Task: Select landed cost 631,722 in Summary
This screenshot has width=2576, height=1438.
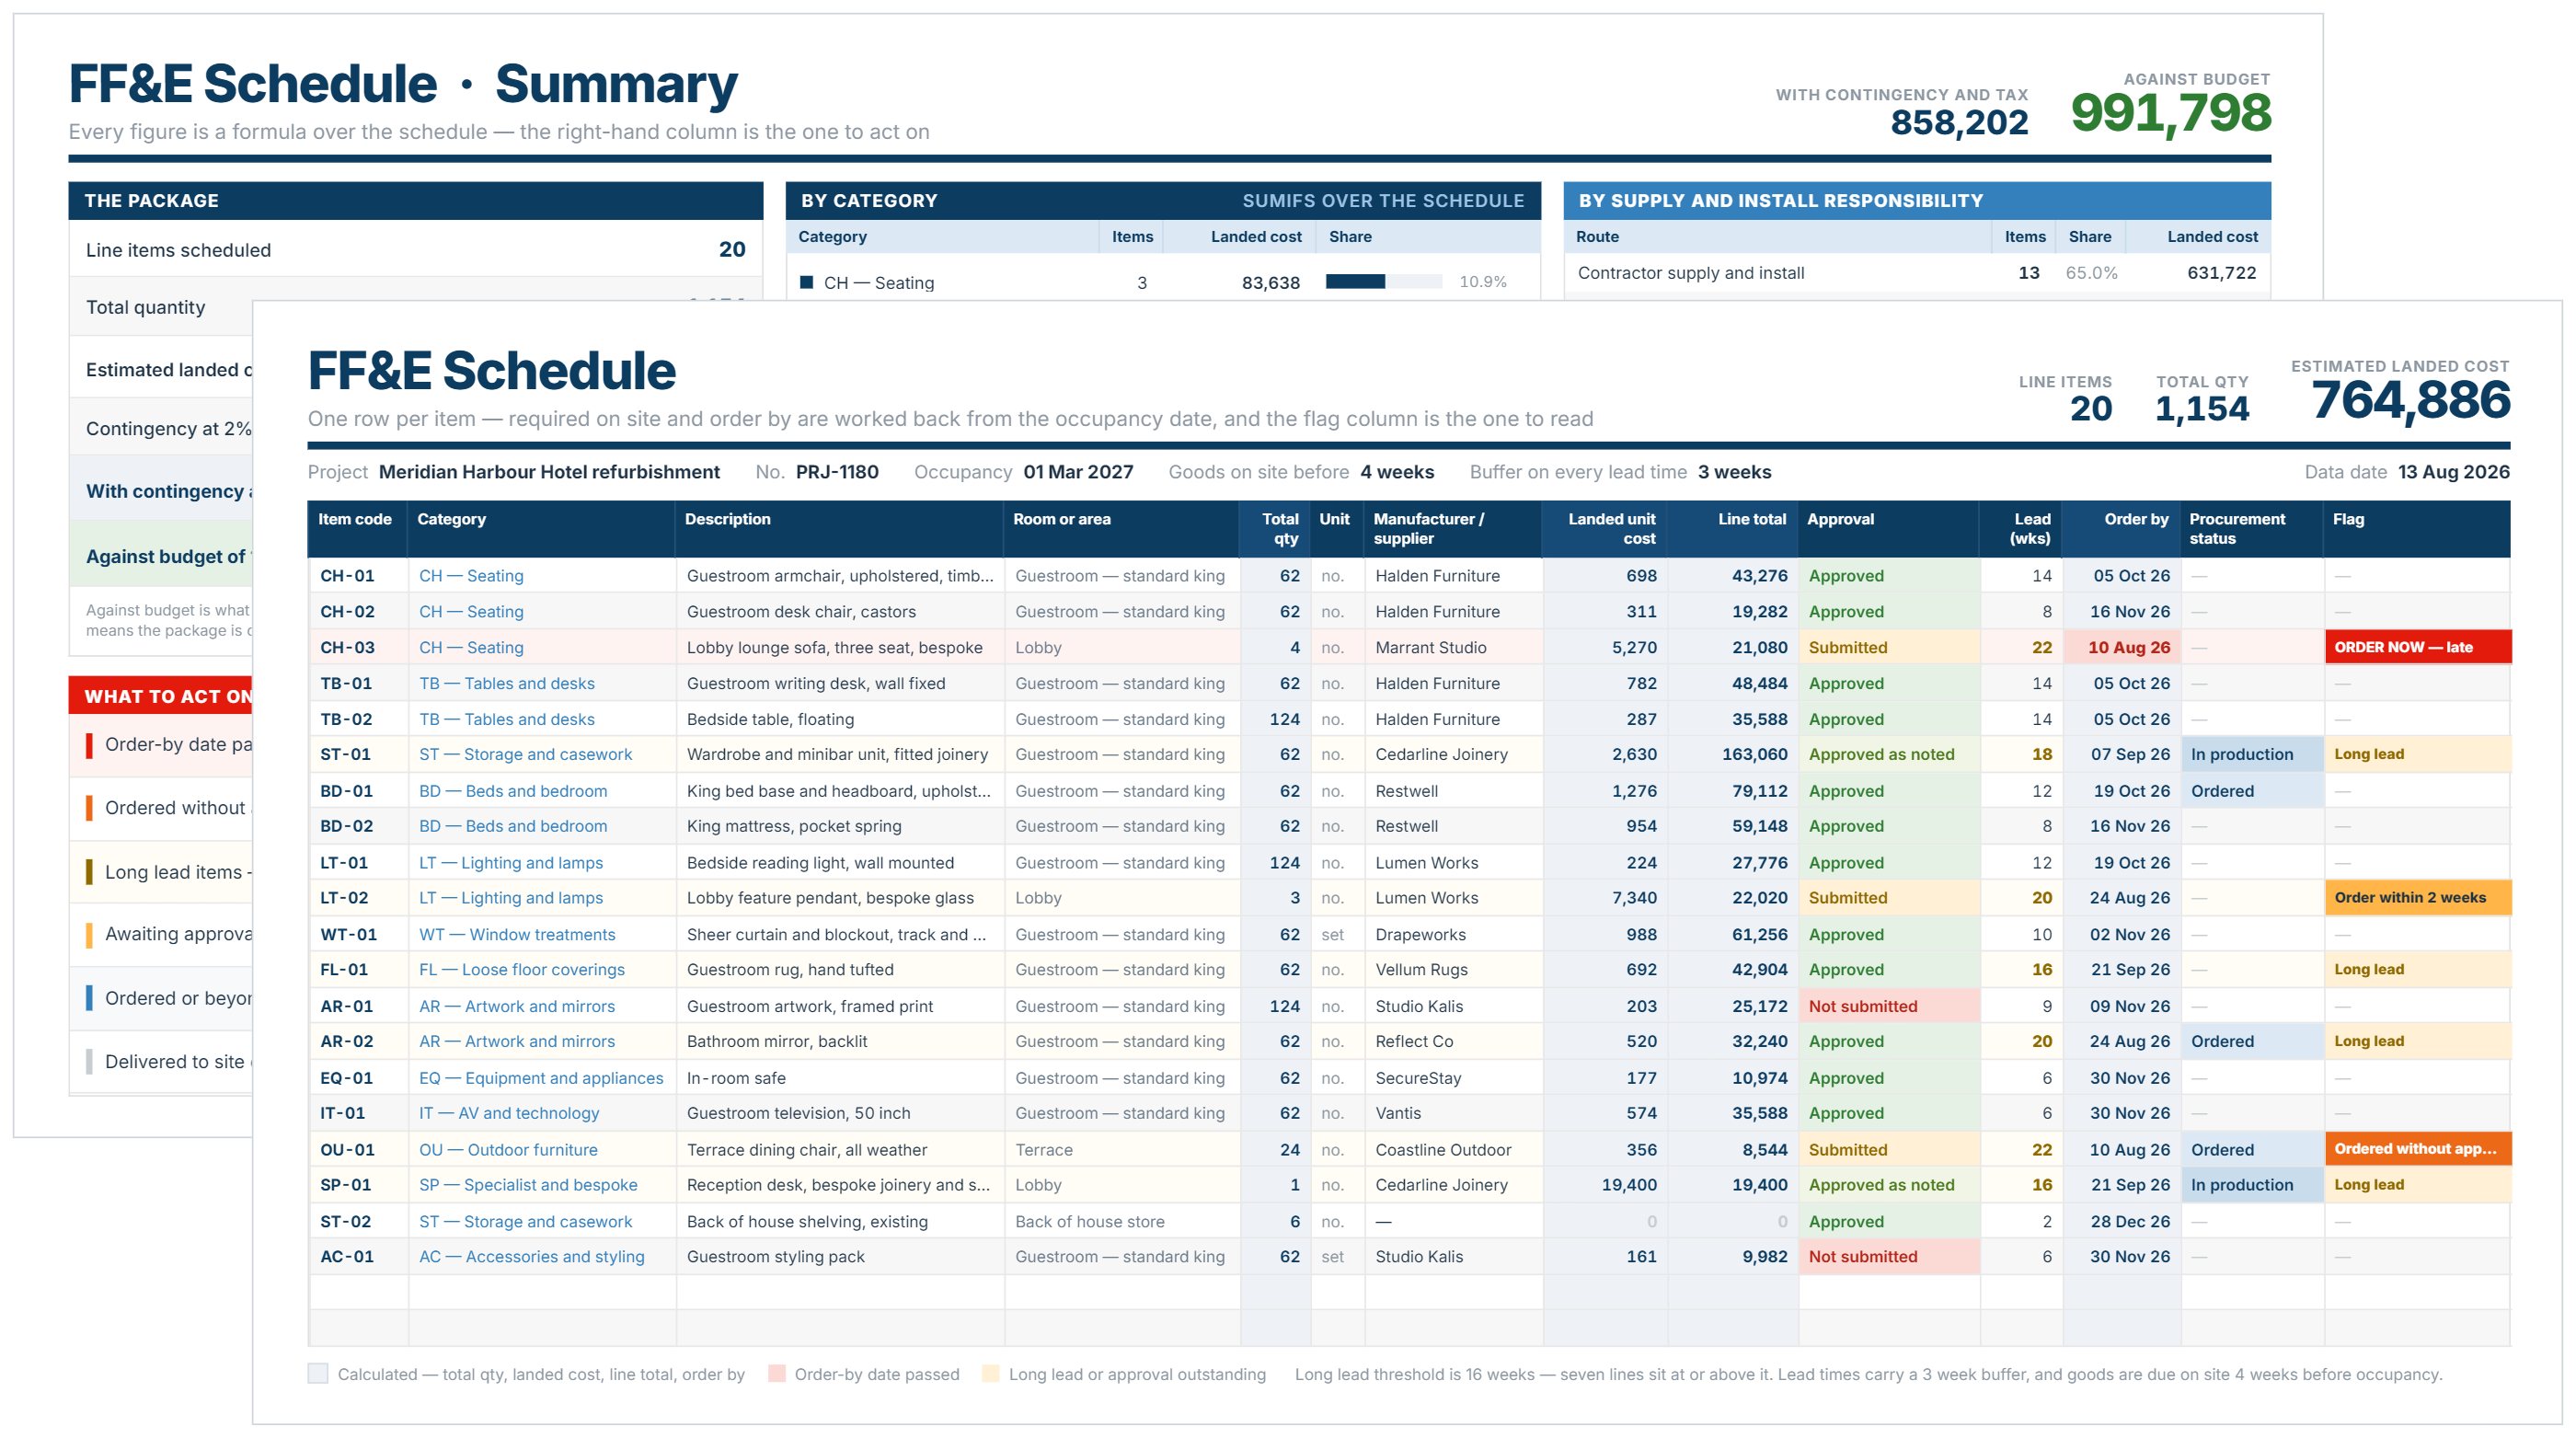Action: (x=2221, y=273)
